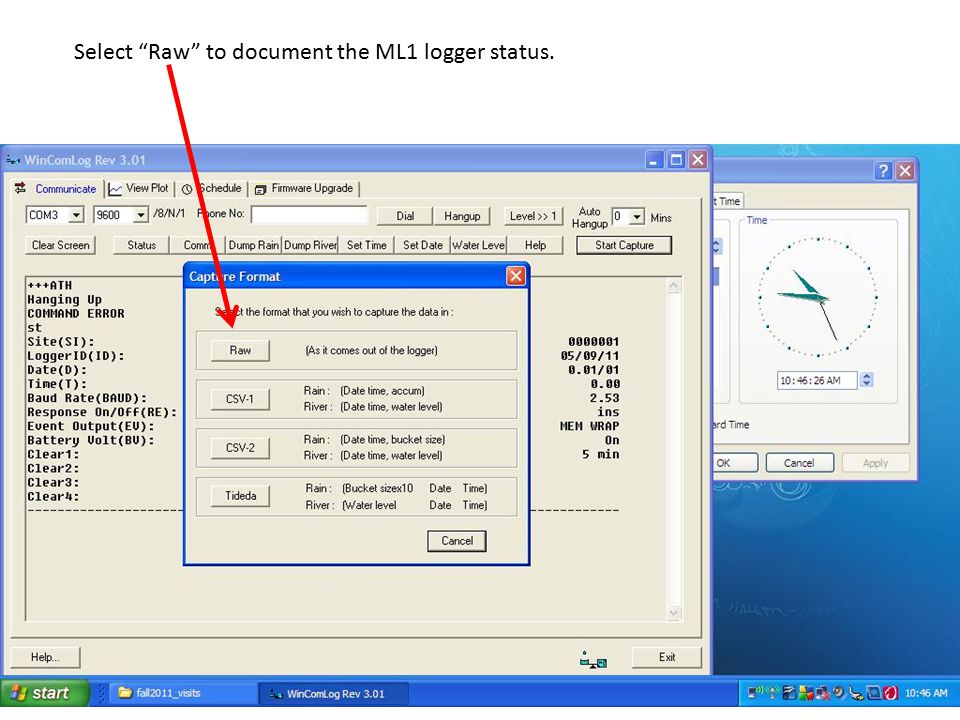Click the Communicate tab arrows icon
This screenshot has height=720, width=960.
point(21,187)
